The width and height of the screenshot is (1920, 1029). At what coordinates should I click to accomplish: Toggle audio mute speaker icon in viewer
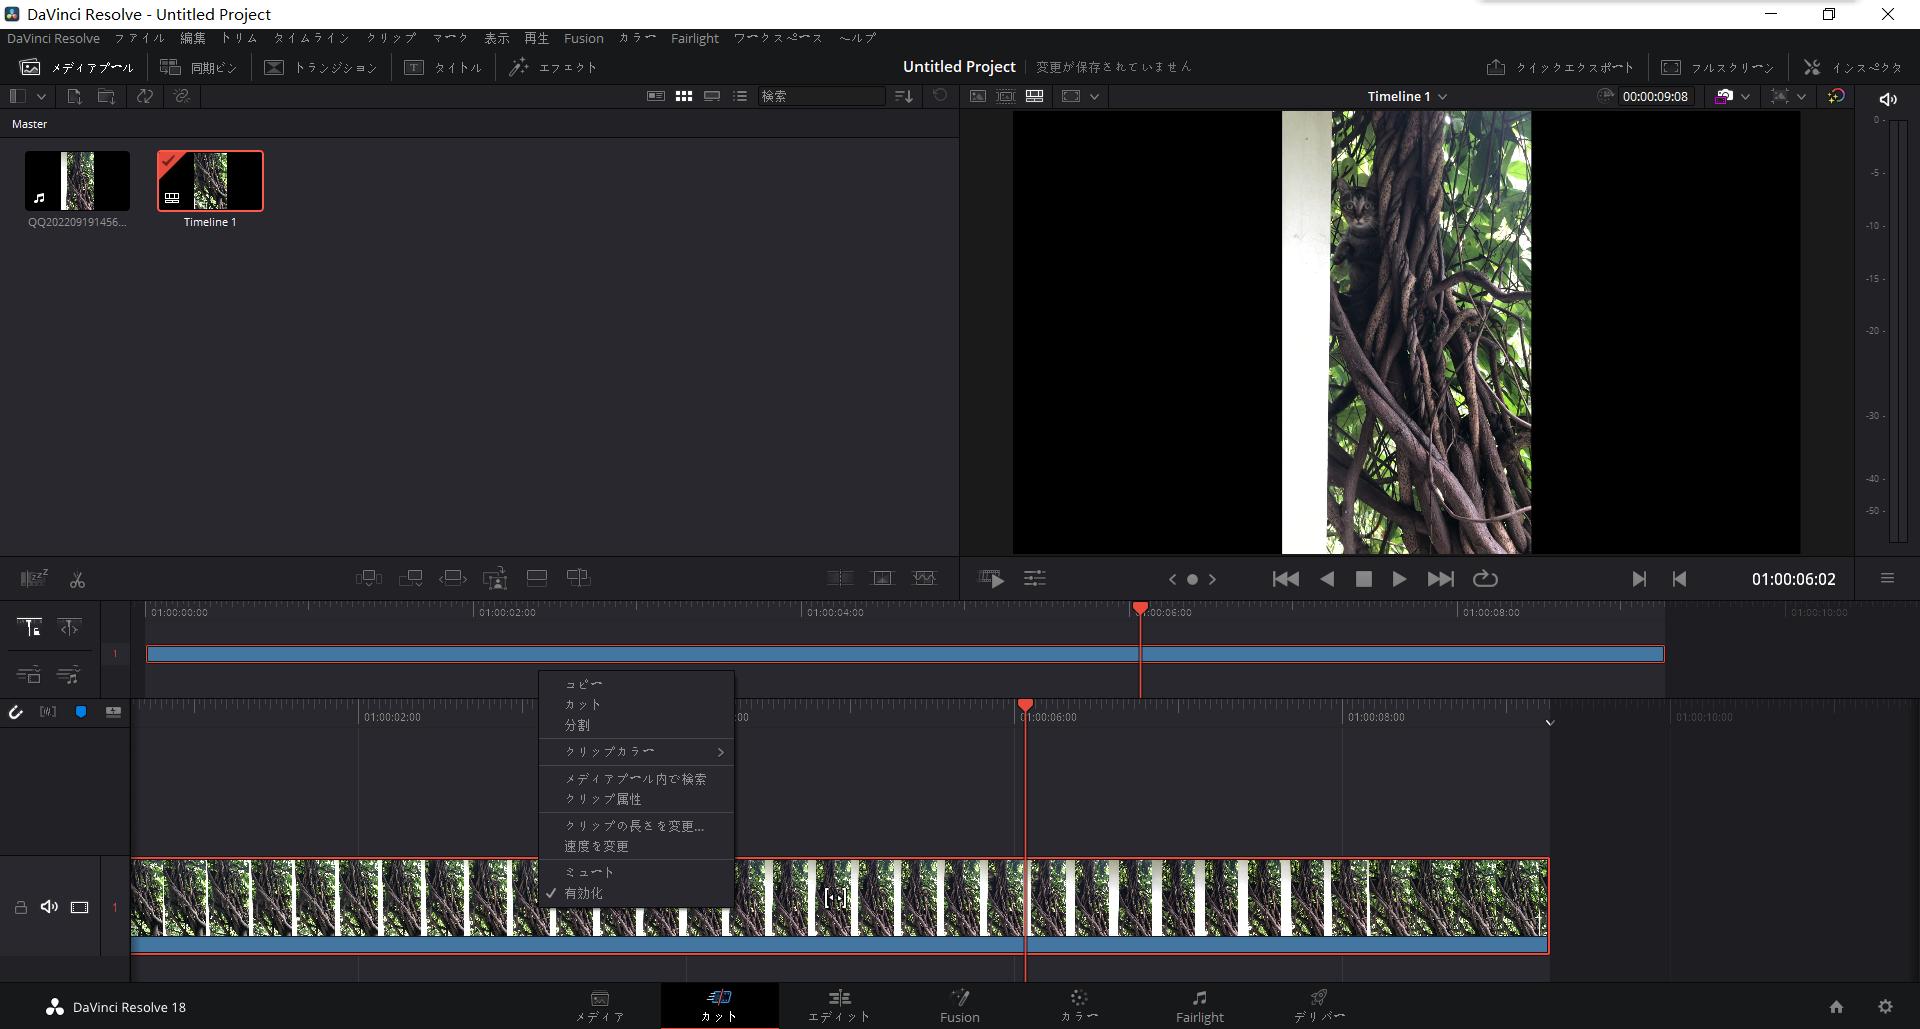1888,99
